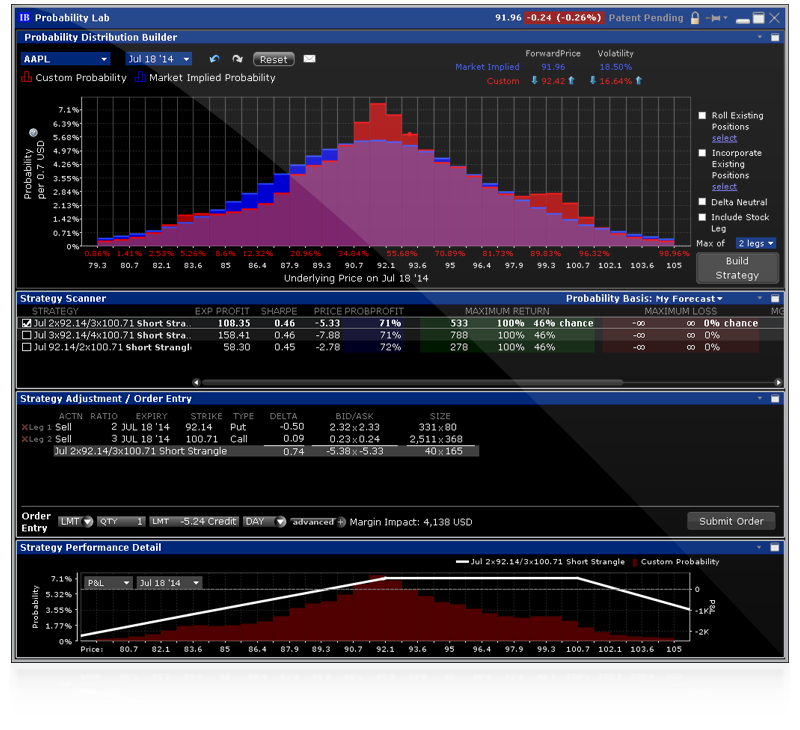Image resolution: width=800 pixels, height=730 pixels.
Task: Redo the probability distribution change
Action: [x=239, y=60]
